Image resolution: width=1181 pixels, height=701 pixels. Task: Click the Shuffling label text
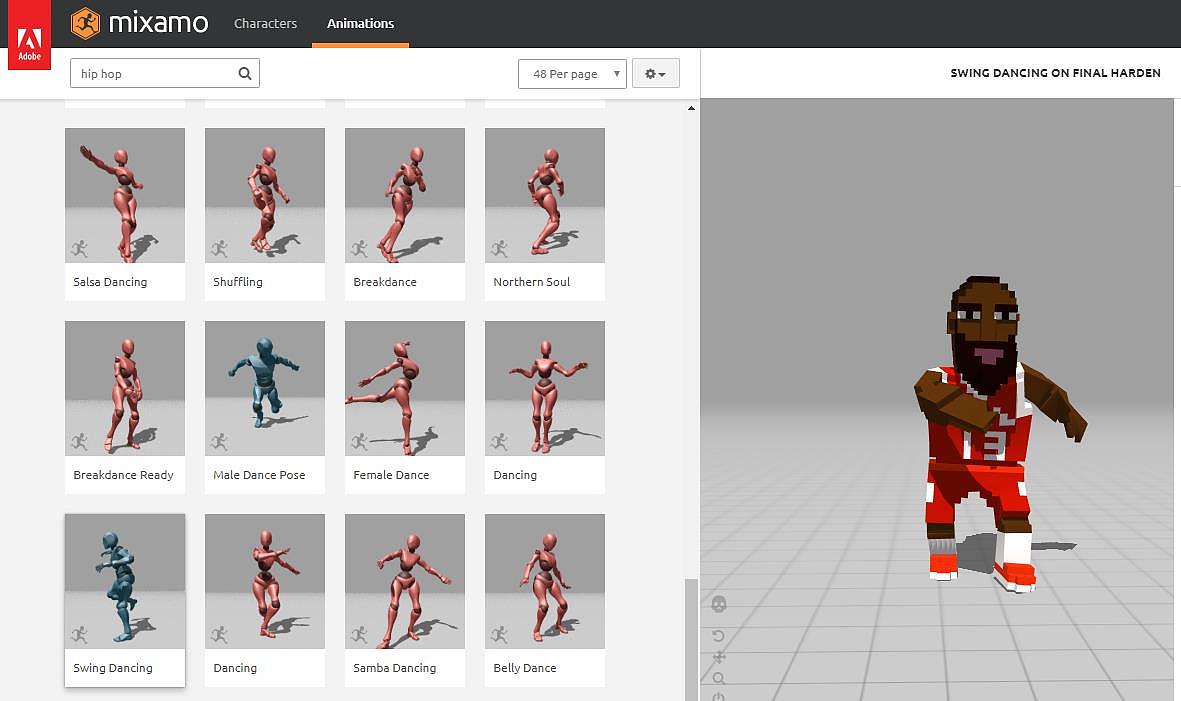point(238,282)
